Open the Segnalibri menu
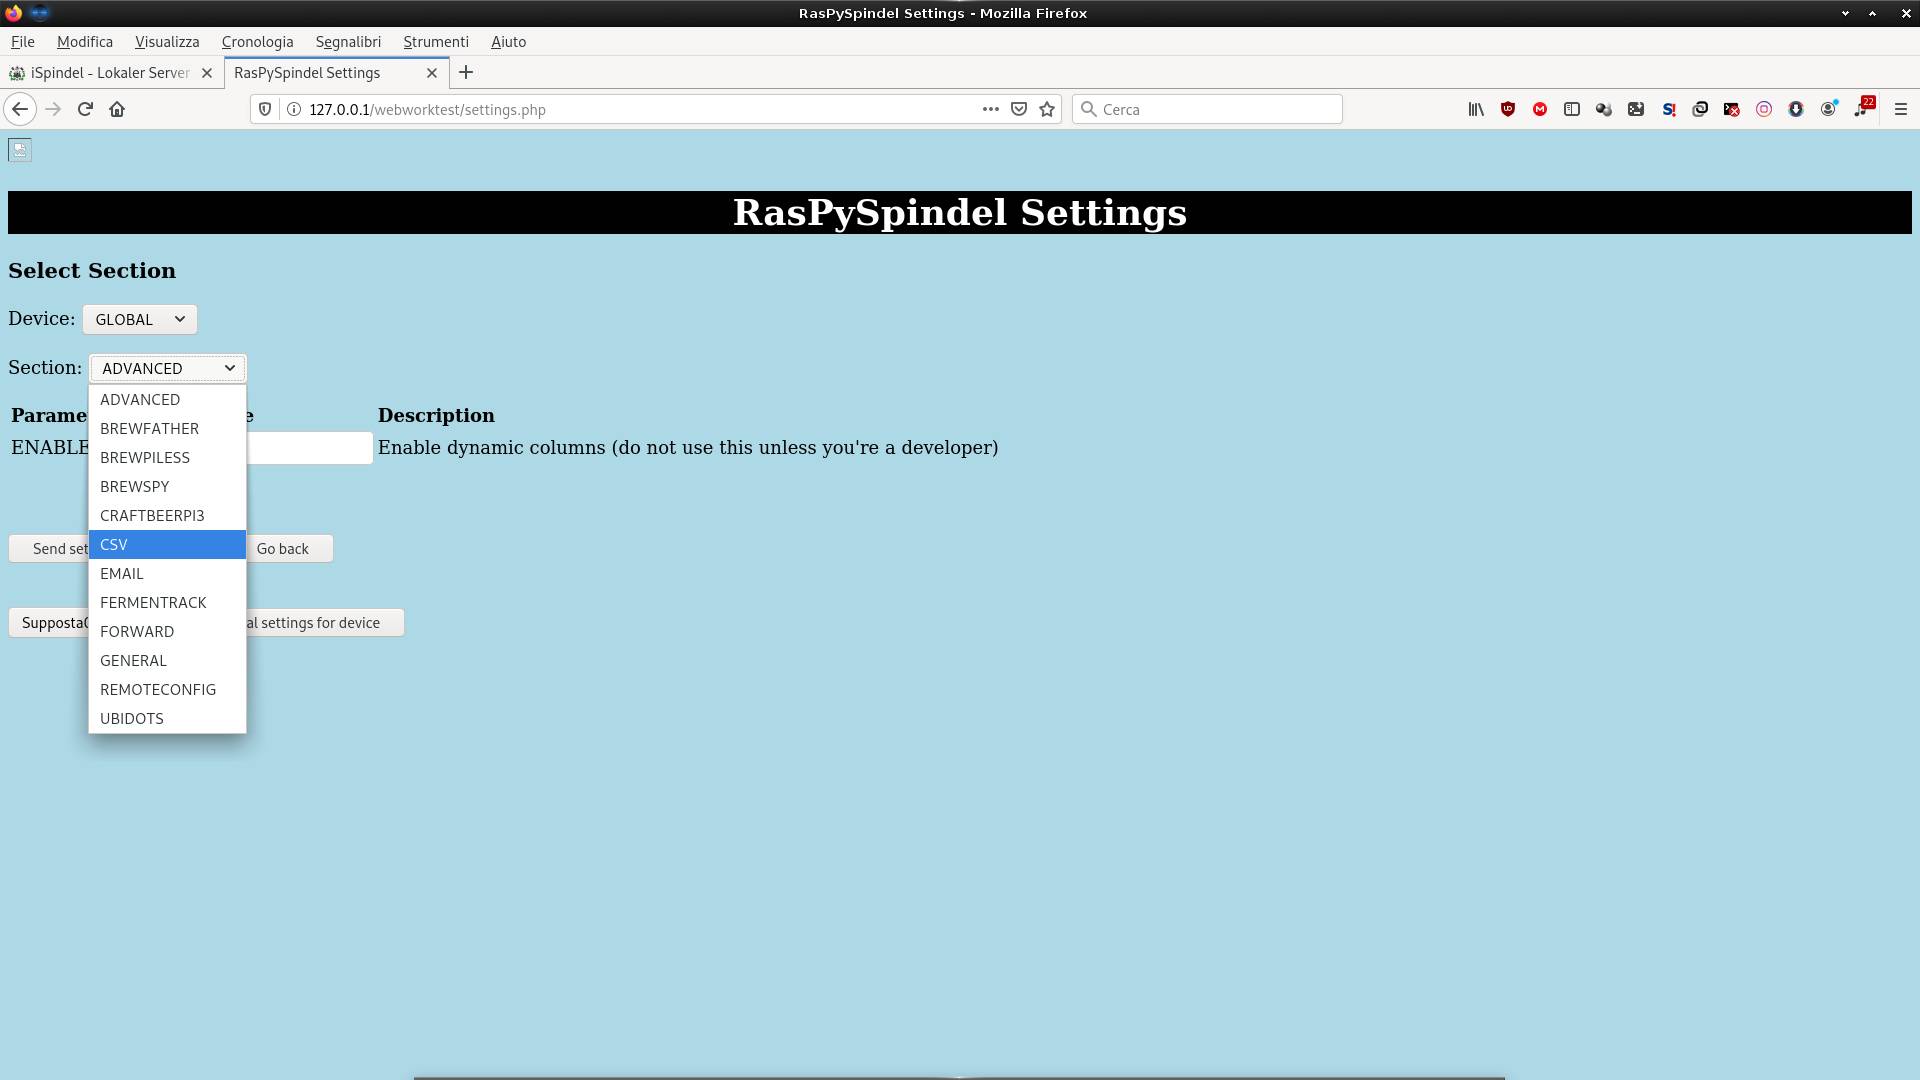Screen dimensions: 1920x1080 point(348,42)
